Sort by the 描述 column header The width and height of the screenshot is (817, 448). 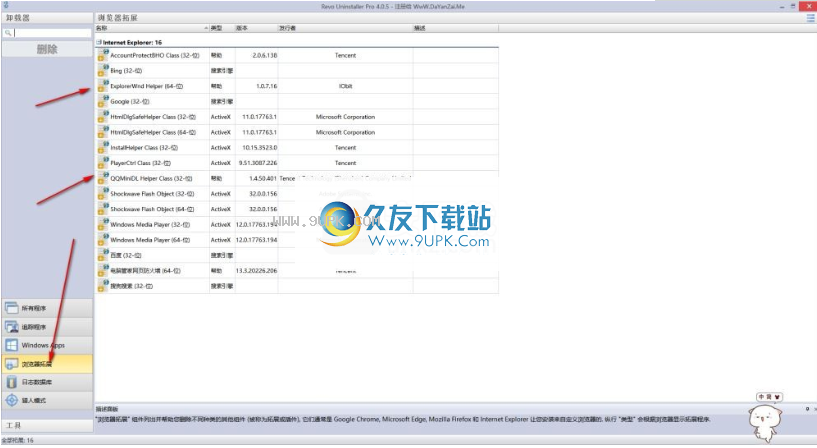pyautogui.click(x=455, y=28)
